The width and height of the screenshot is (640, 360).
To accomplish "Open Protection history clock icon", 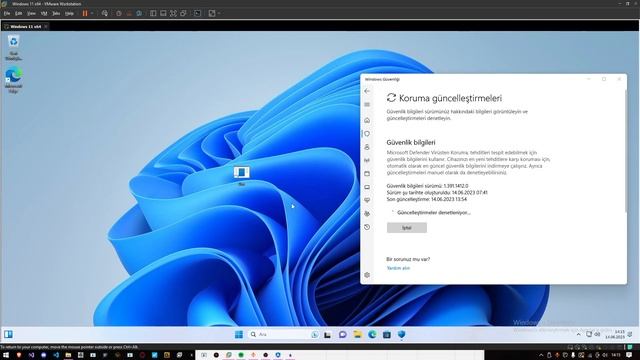I will (x=367, y=227).
